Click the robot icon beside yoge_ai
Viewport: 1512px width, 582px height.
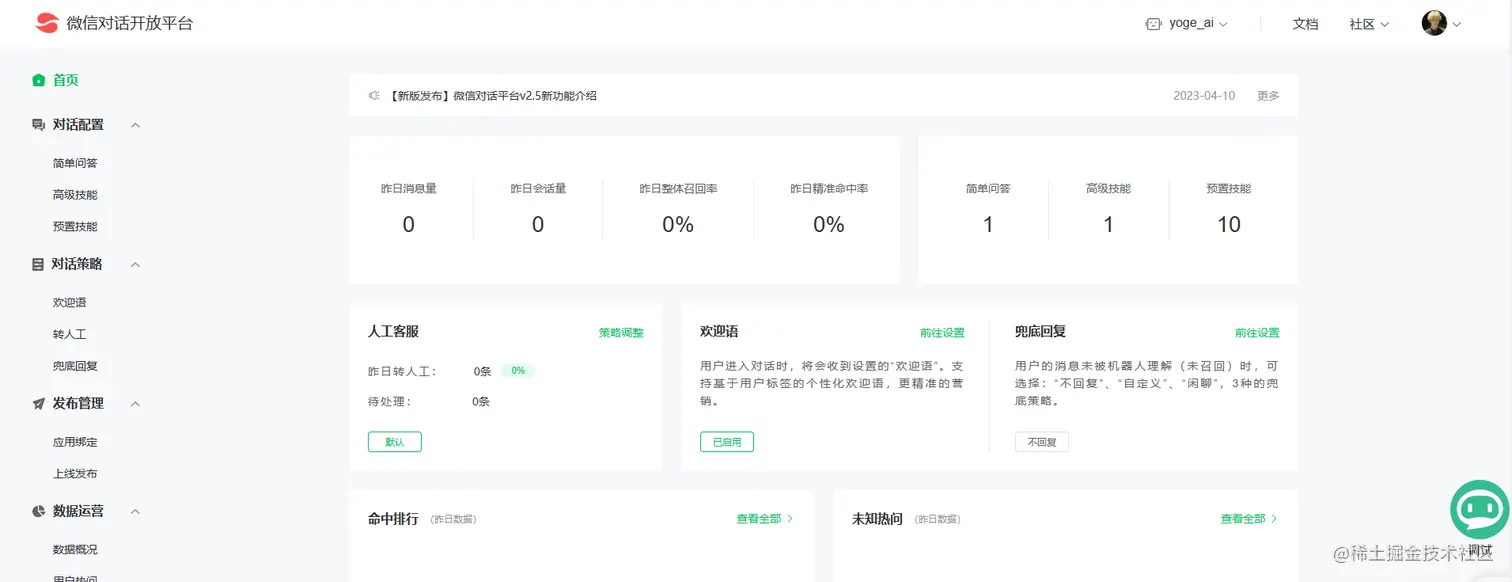[x=1153, y=24]
